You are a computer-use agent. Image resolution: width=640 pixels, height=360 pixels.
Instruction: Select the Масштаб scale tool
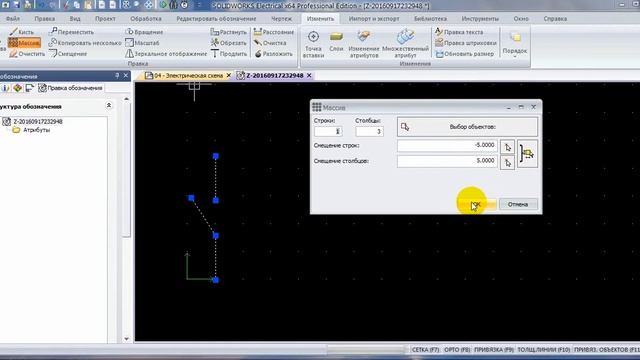click(x=142, y=43)
